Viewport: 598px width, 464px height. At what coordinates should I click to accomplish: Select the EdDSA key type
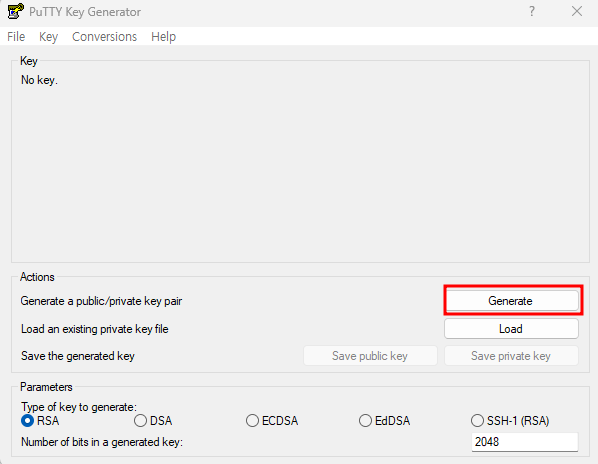tap(384, 421)
